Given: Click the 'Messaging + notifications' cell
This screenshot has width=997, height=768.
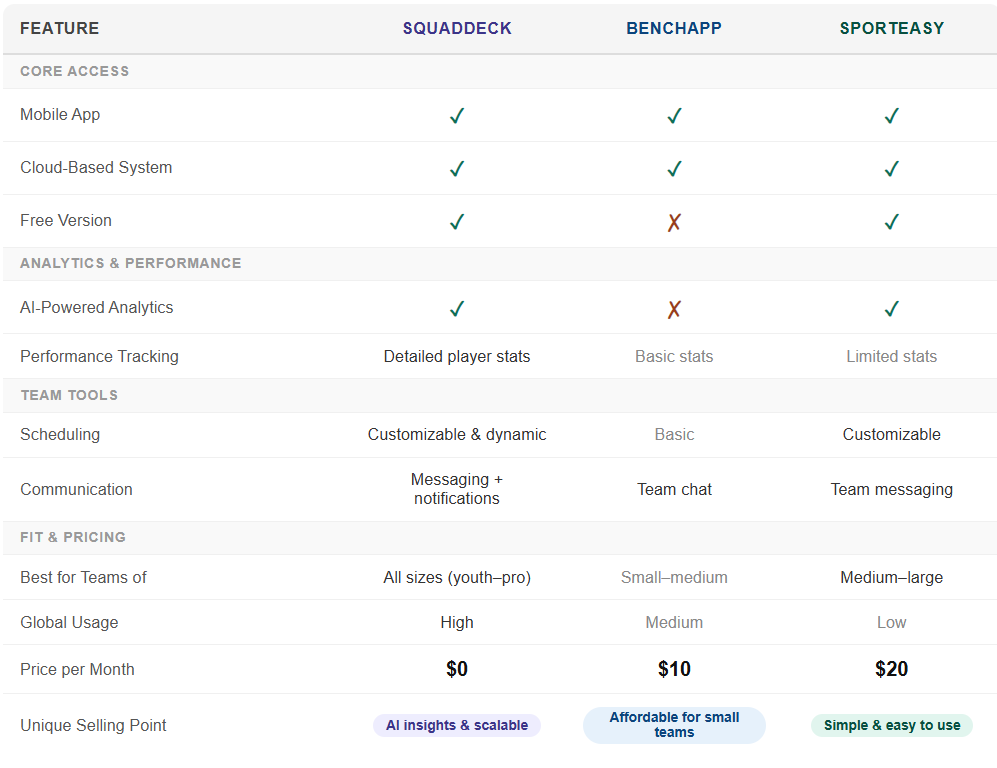Looking at the screenshot, I should 457,489.
